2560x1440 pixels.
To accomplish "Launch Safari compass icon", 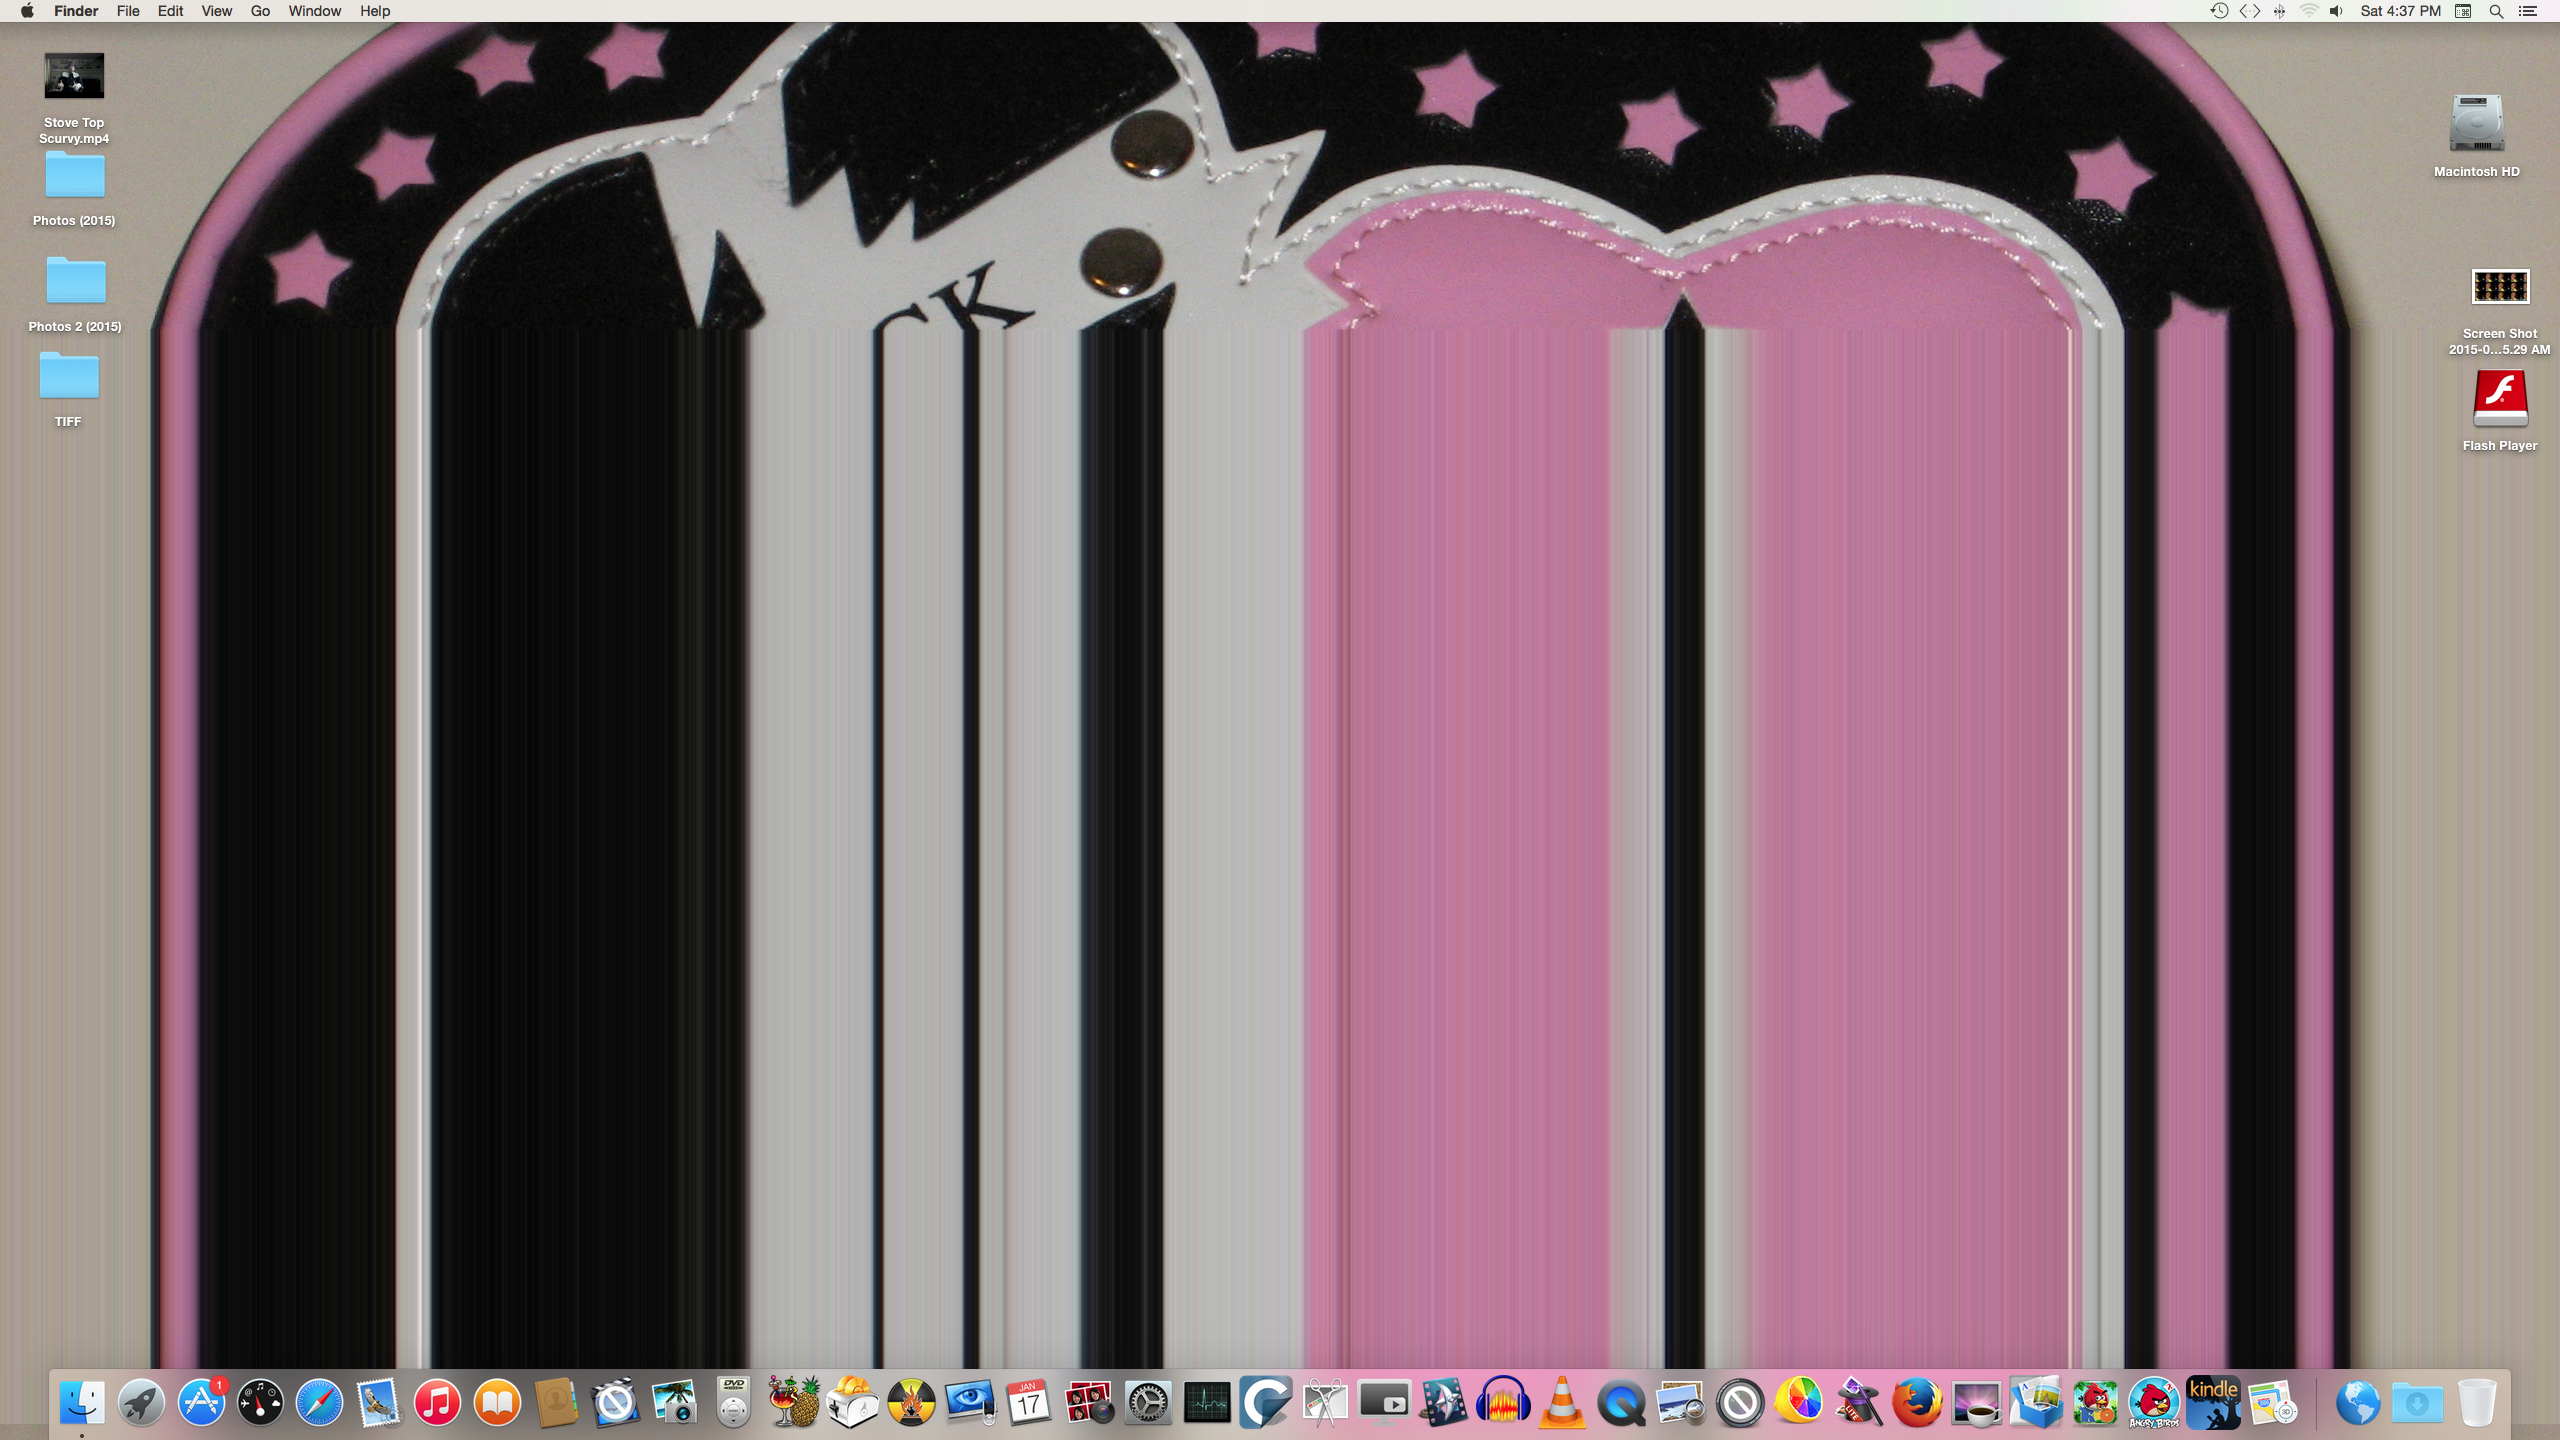I will pyautogui.click(x=319, y=1402).
